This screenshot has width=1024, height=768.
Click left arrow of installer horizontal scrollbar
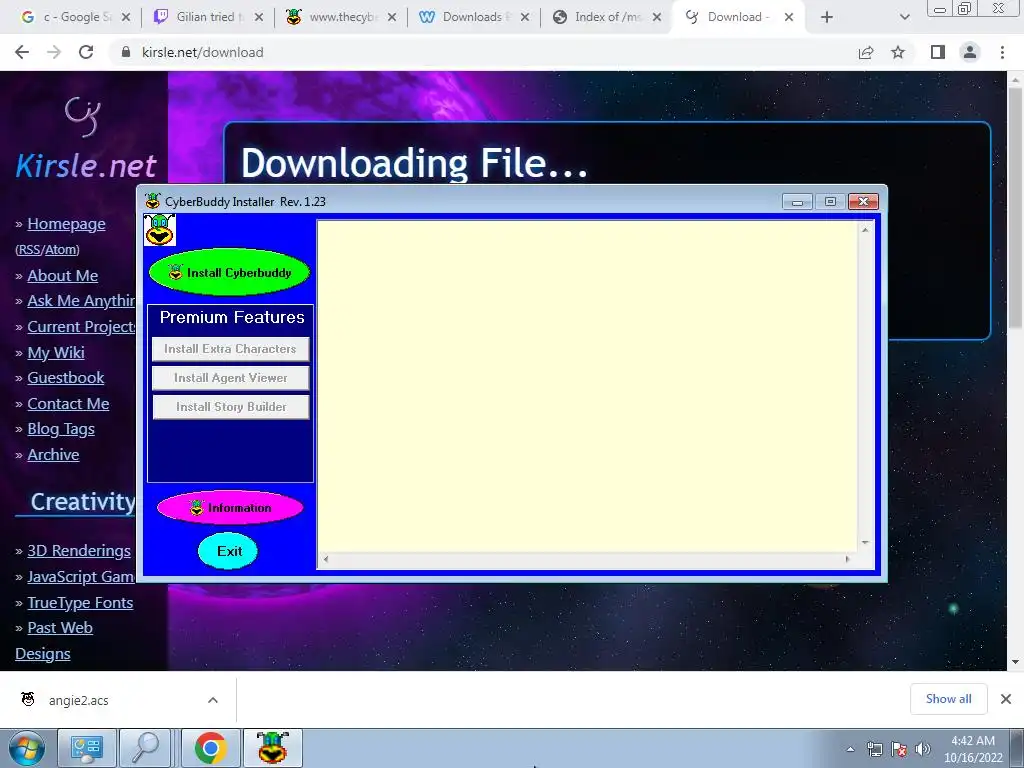[x=326, y=559]
